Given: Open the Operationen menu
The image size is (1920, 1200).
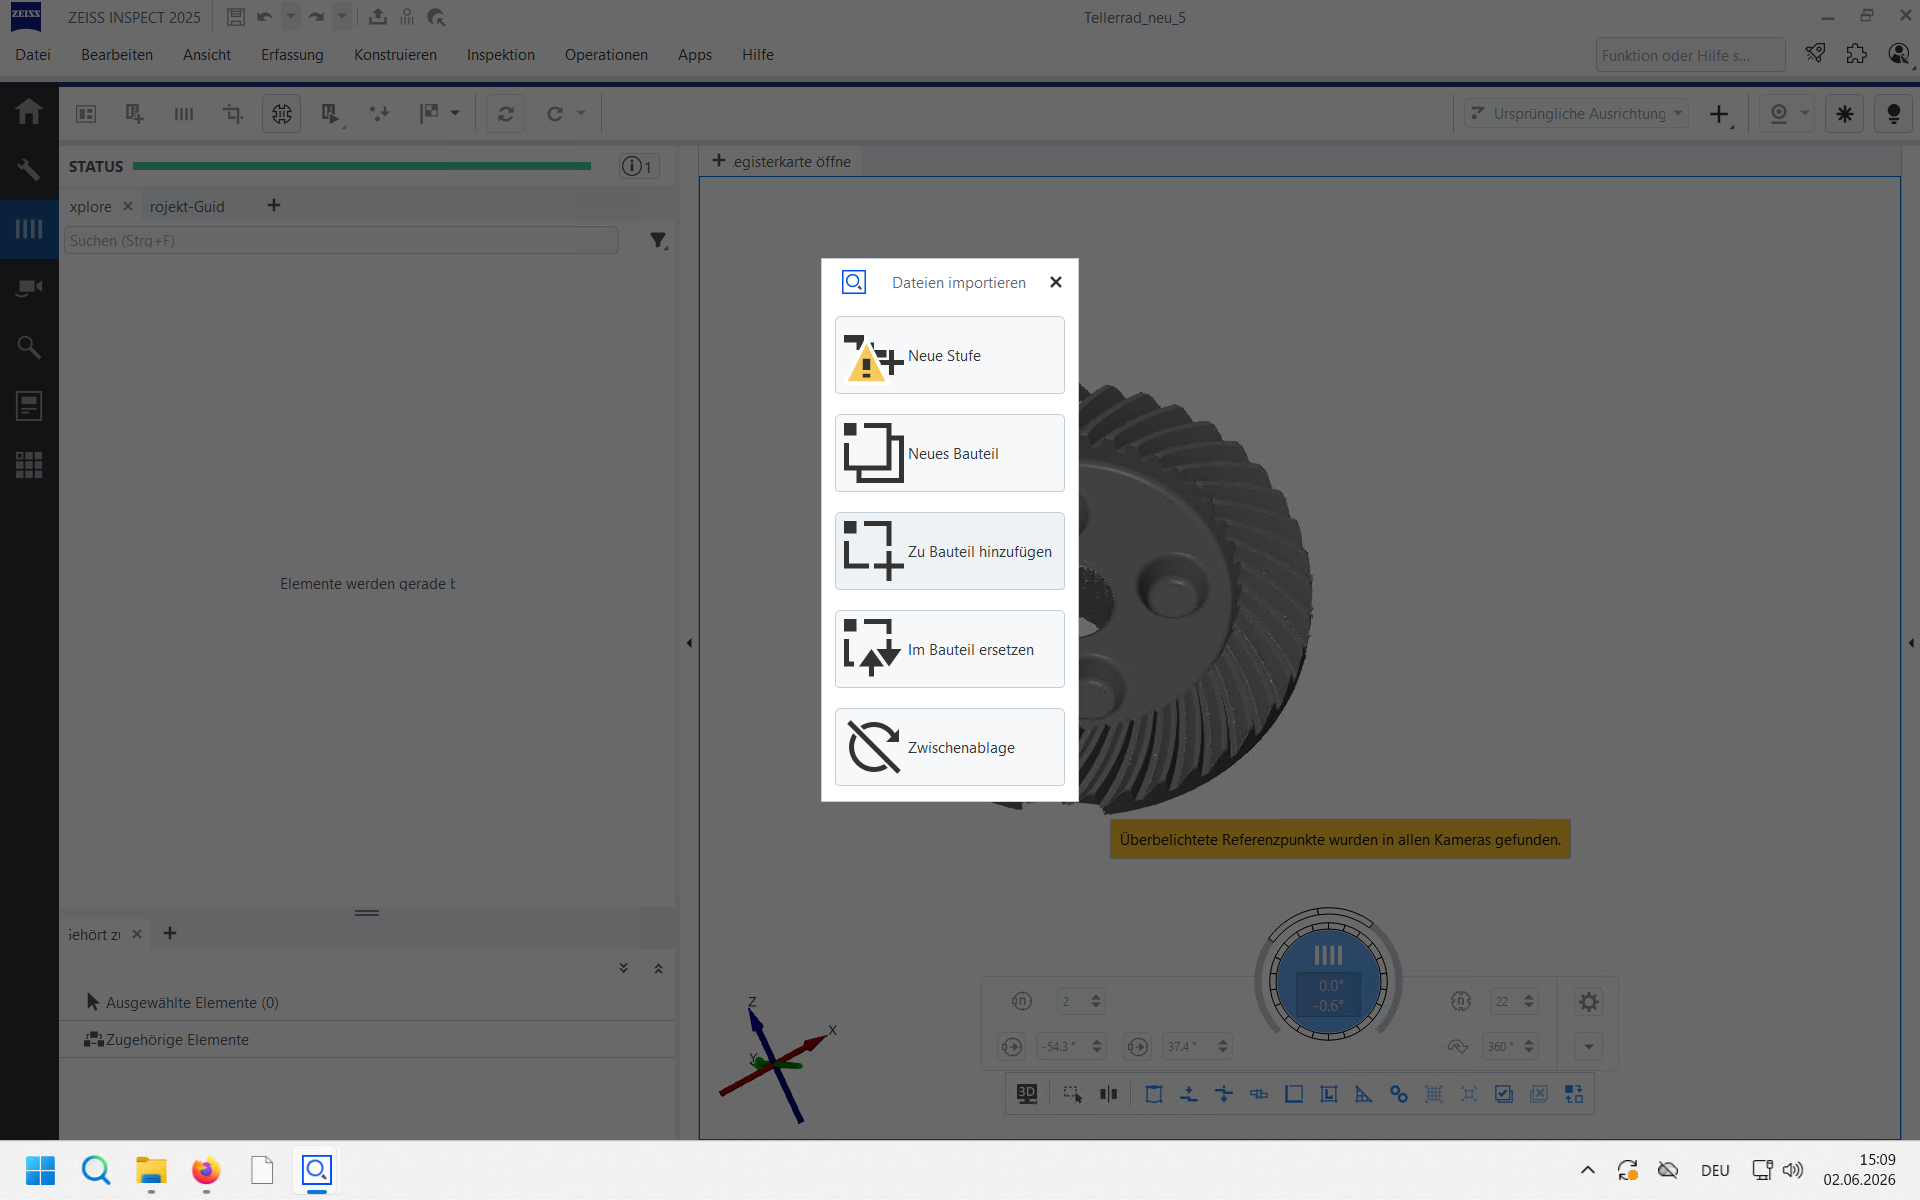Looking at the screenshot, I should (606, 55).
